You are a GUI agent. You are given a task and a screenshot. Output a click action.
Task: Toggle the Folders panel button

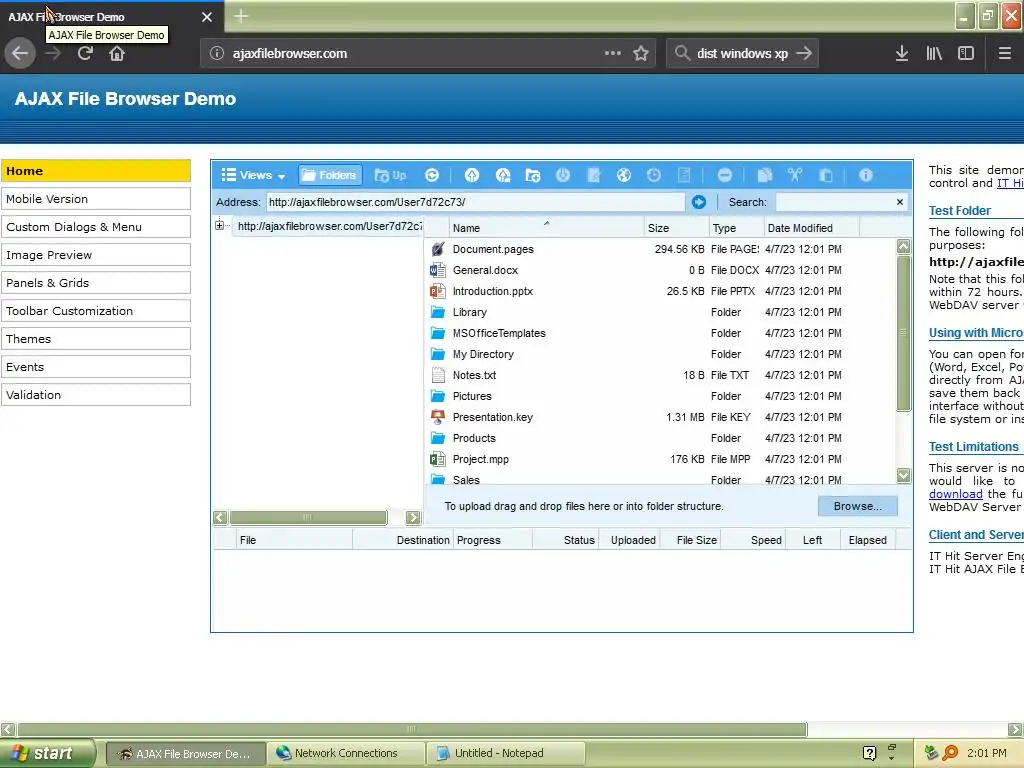pyautogui.click(x=330, y=175)
